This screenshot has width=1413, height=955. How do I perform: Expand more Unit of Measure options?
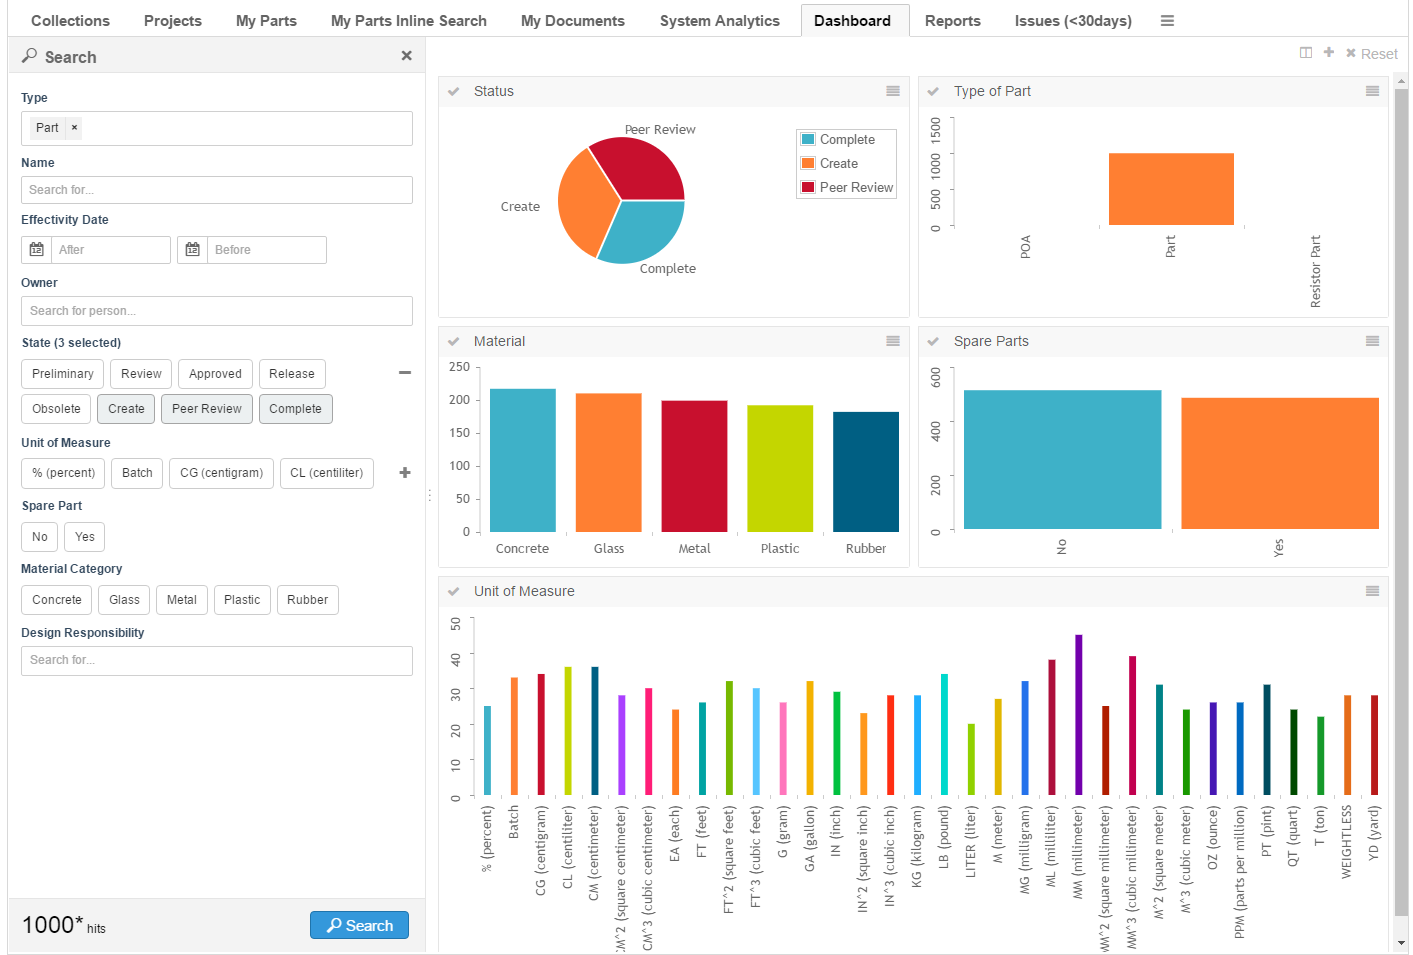click(x=405, y=473)
